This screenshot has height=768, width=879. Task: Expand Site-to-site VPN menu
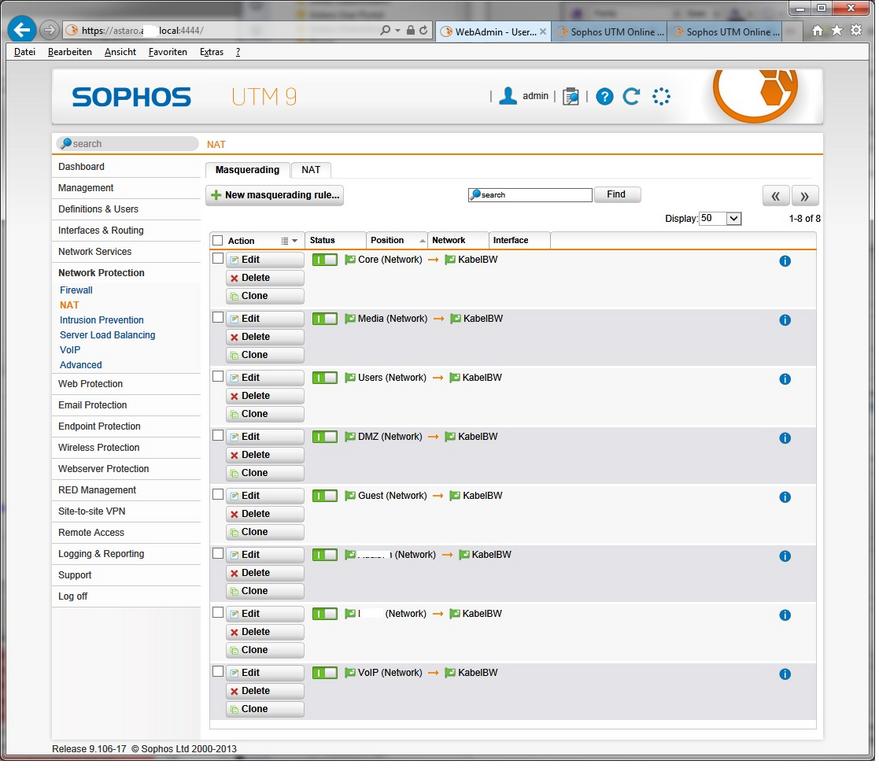pos(92,511)
